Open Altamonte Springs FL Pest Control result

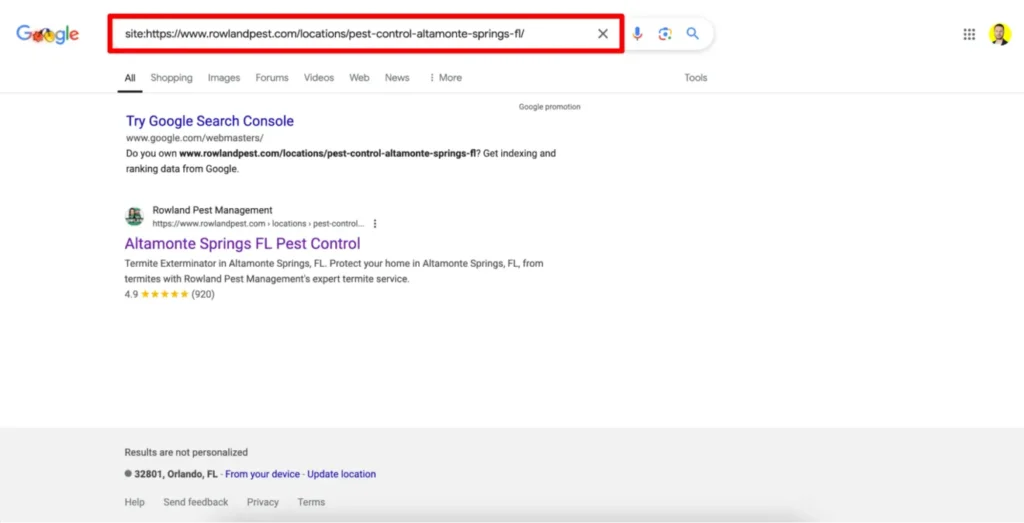[x=242, y=244]
